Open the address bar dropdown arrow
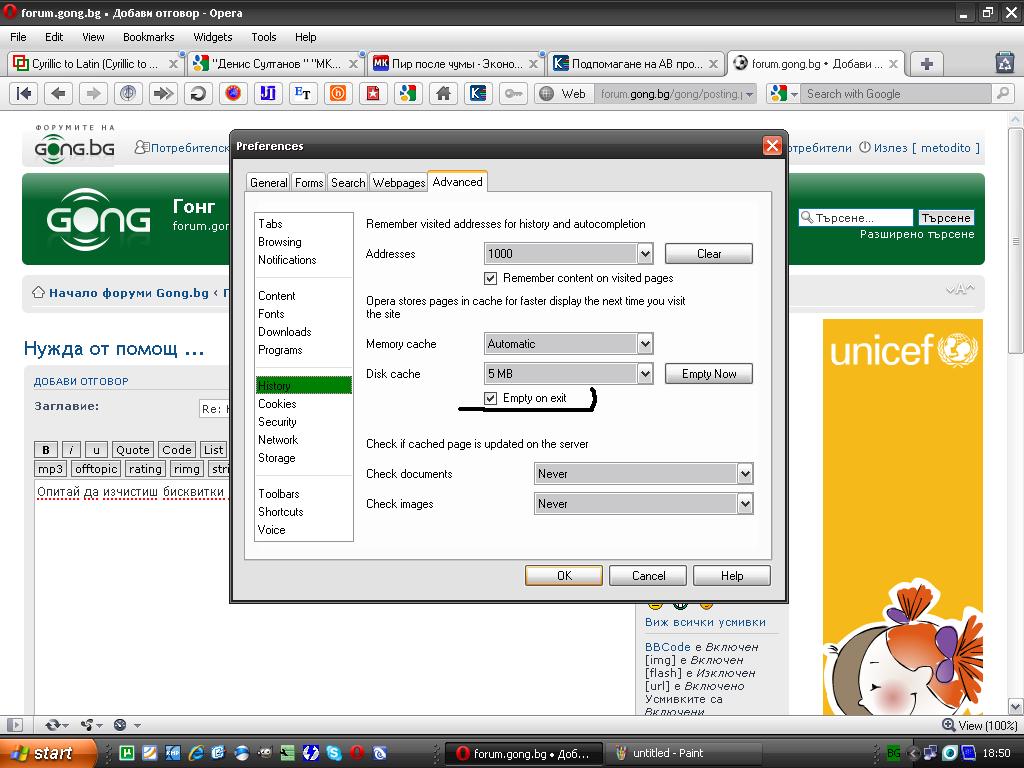1024x768 pixels. [750, 95]
